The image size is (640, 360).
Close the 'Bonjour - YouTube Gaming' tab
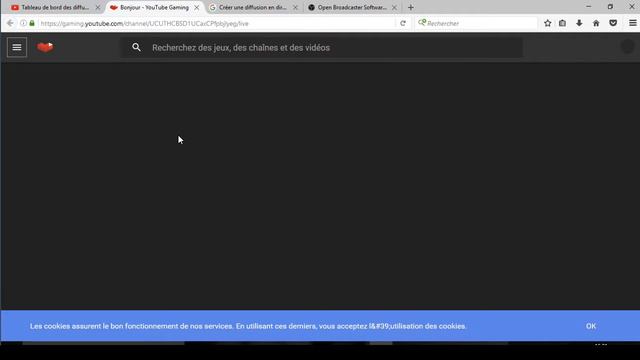coord(197,7)
